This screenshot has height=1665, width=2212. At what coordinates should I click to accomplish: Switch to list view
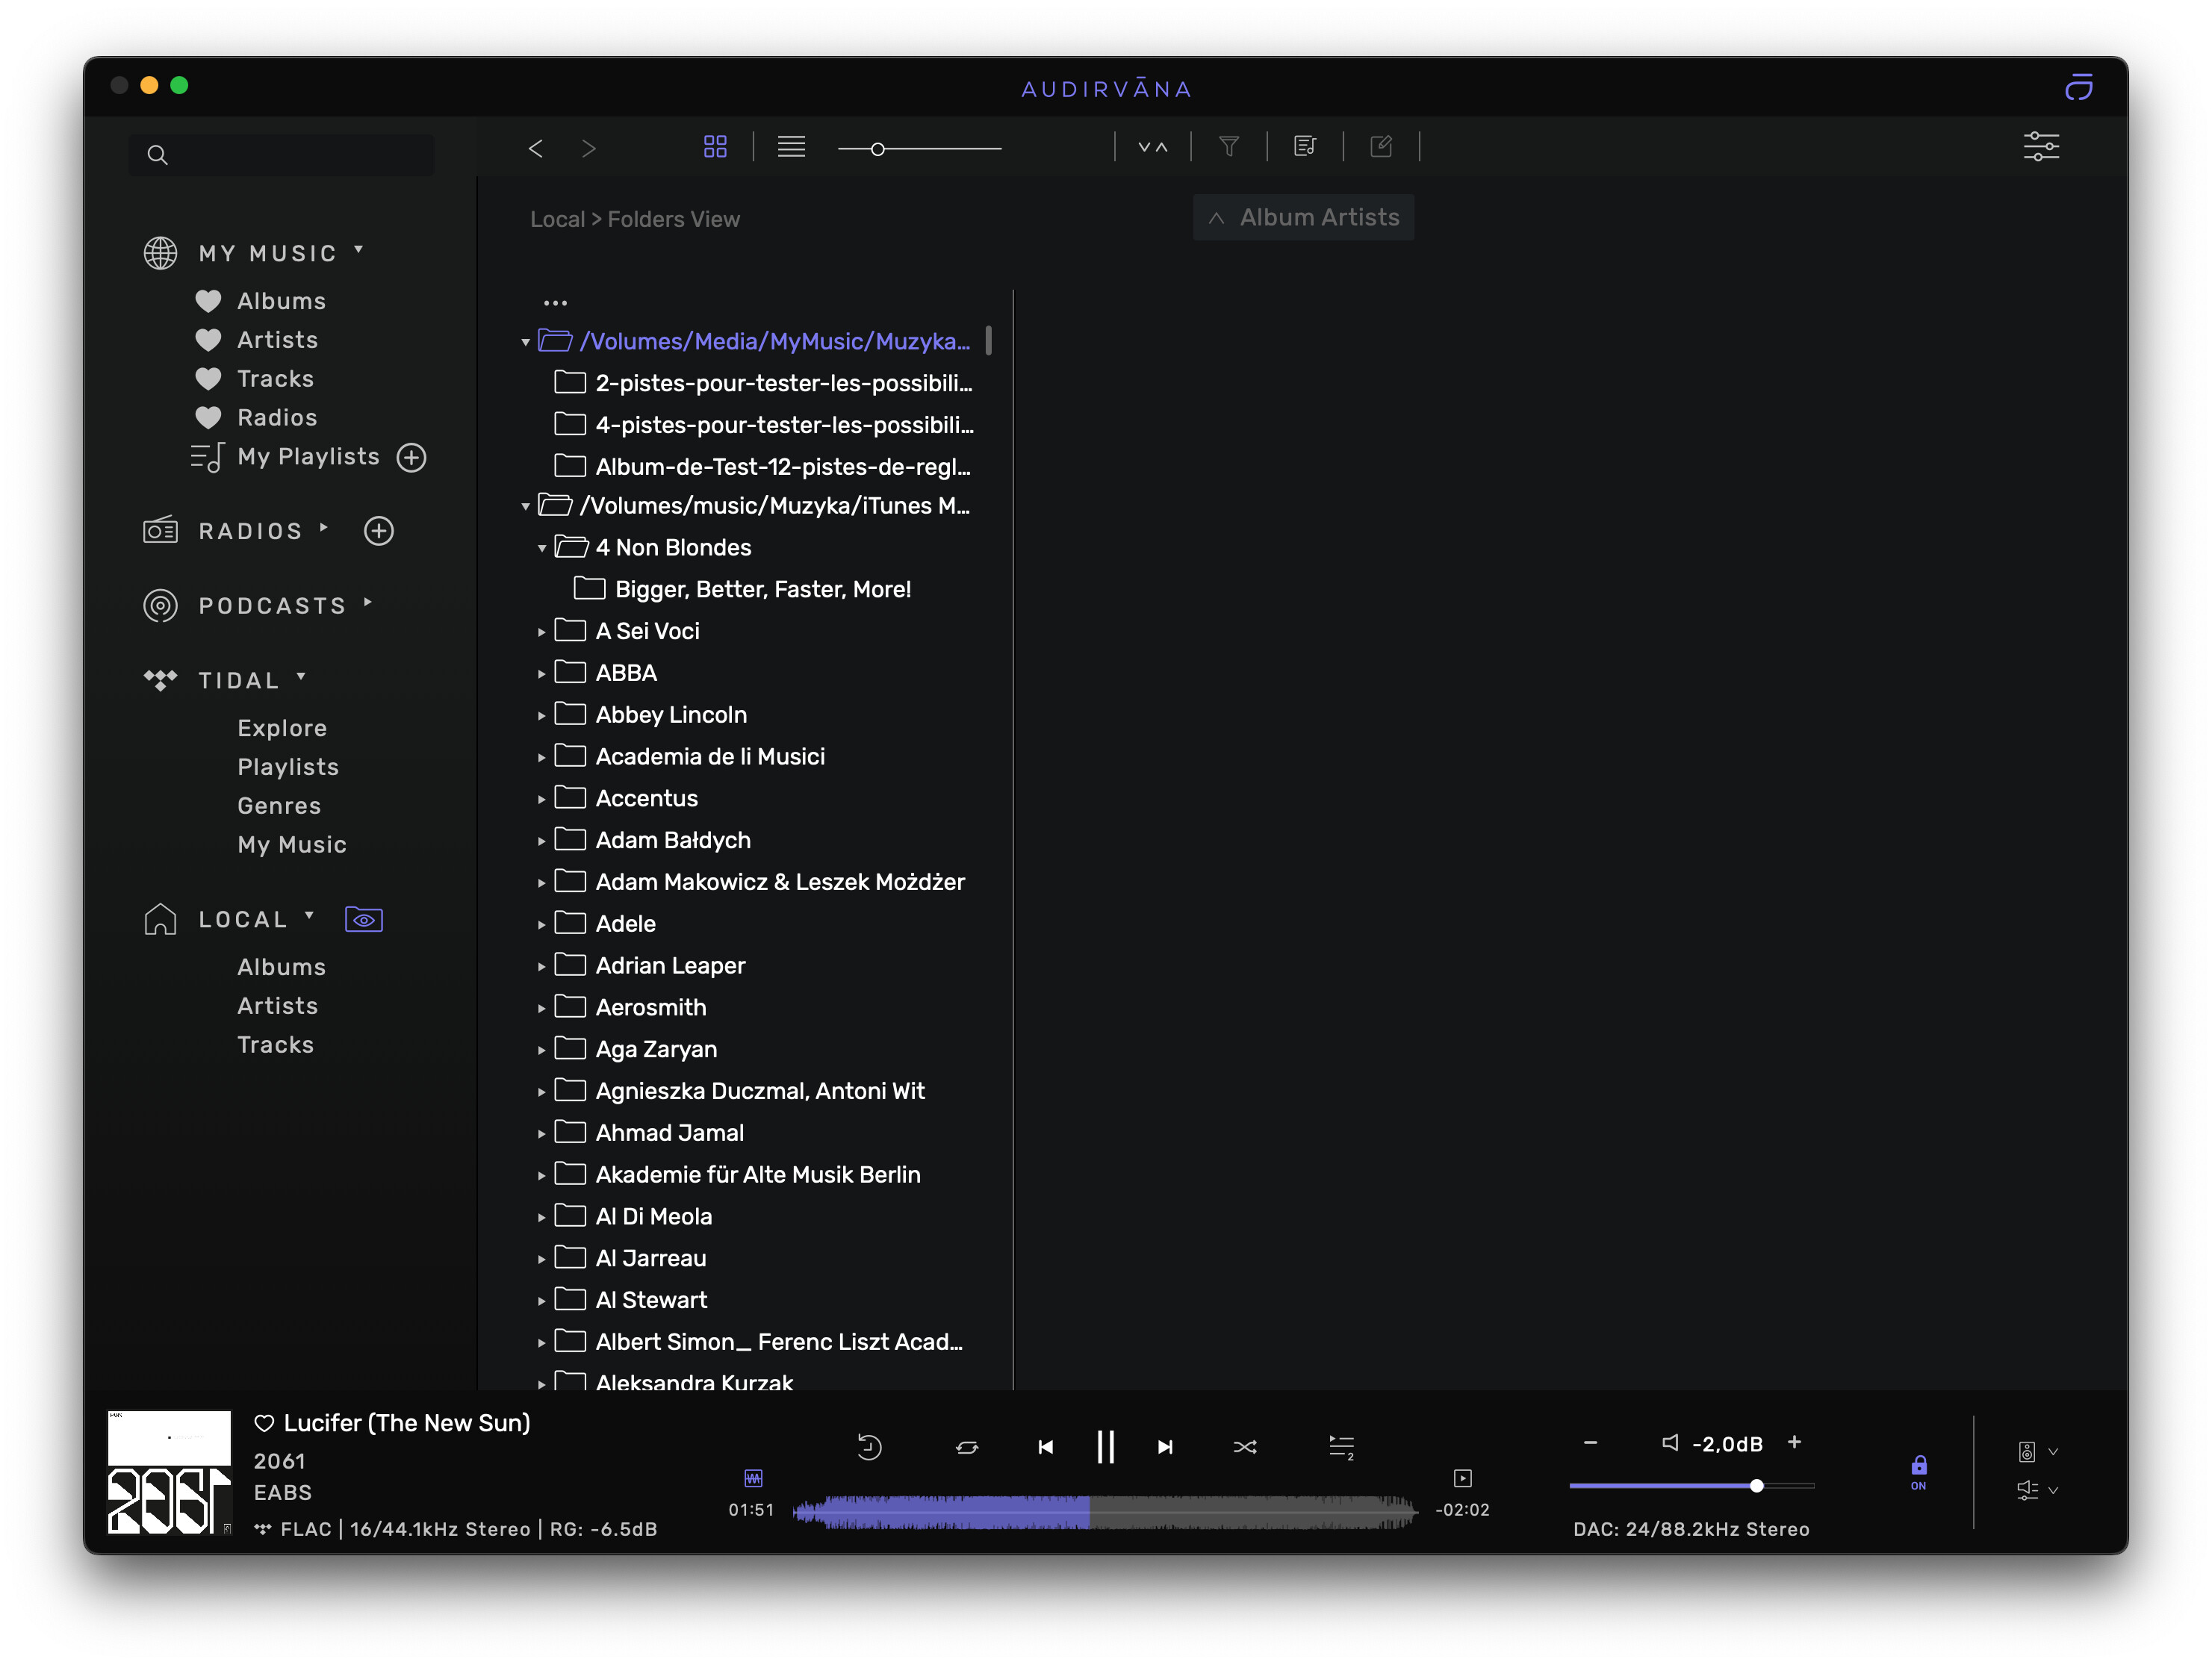click(791, 147)
